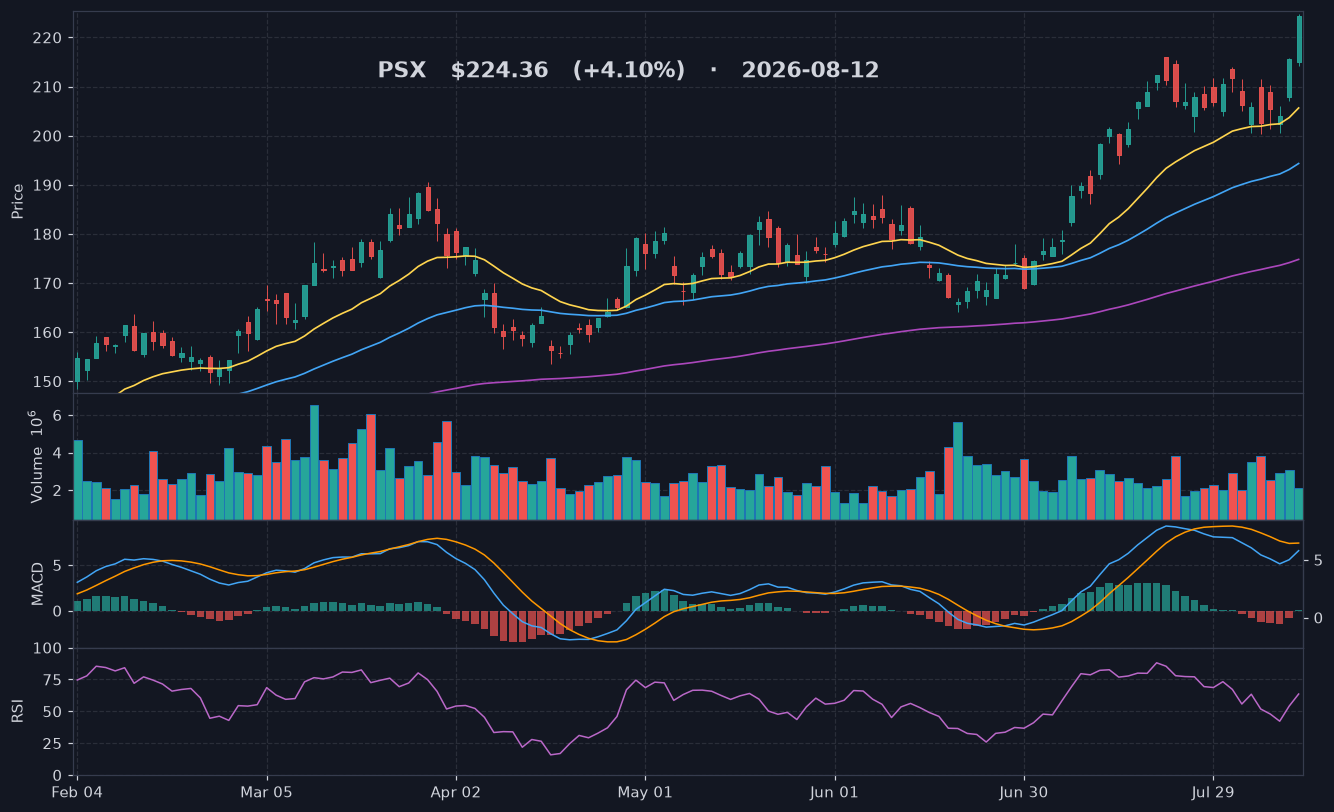
Task: Click the 25 tick on RSI axis
Action: [x=53, y=744]
